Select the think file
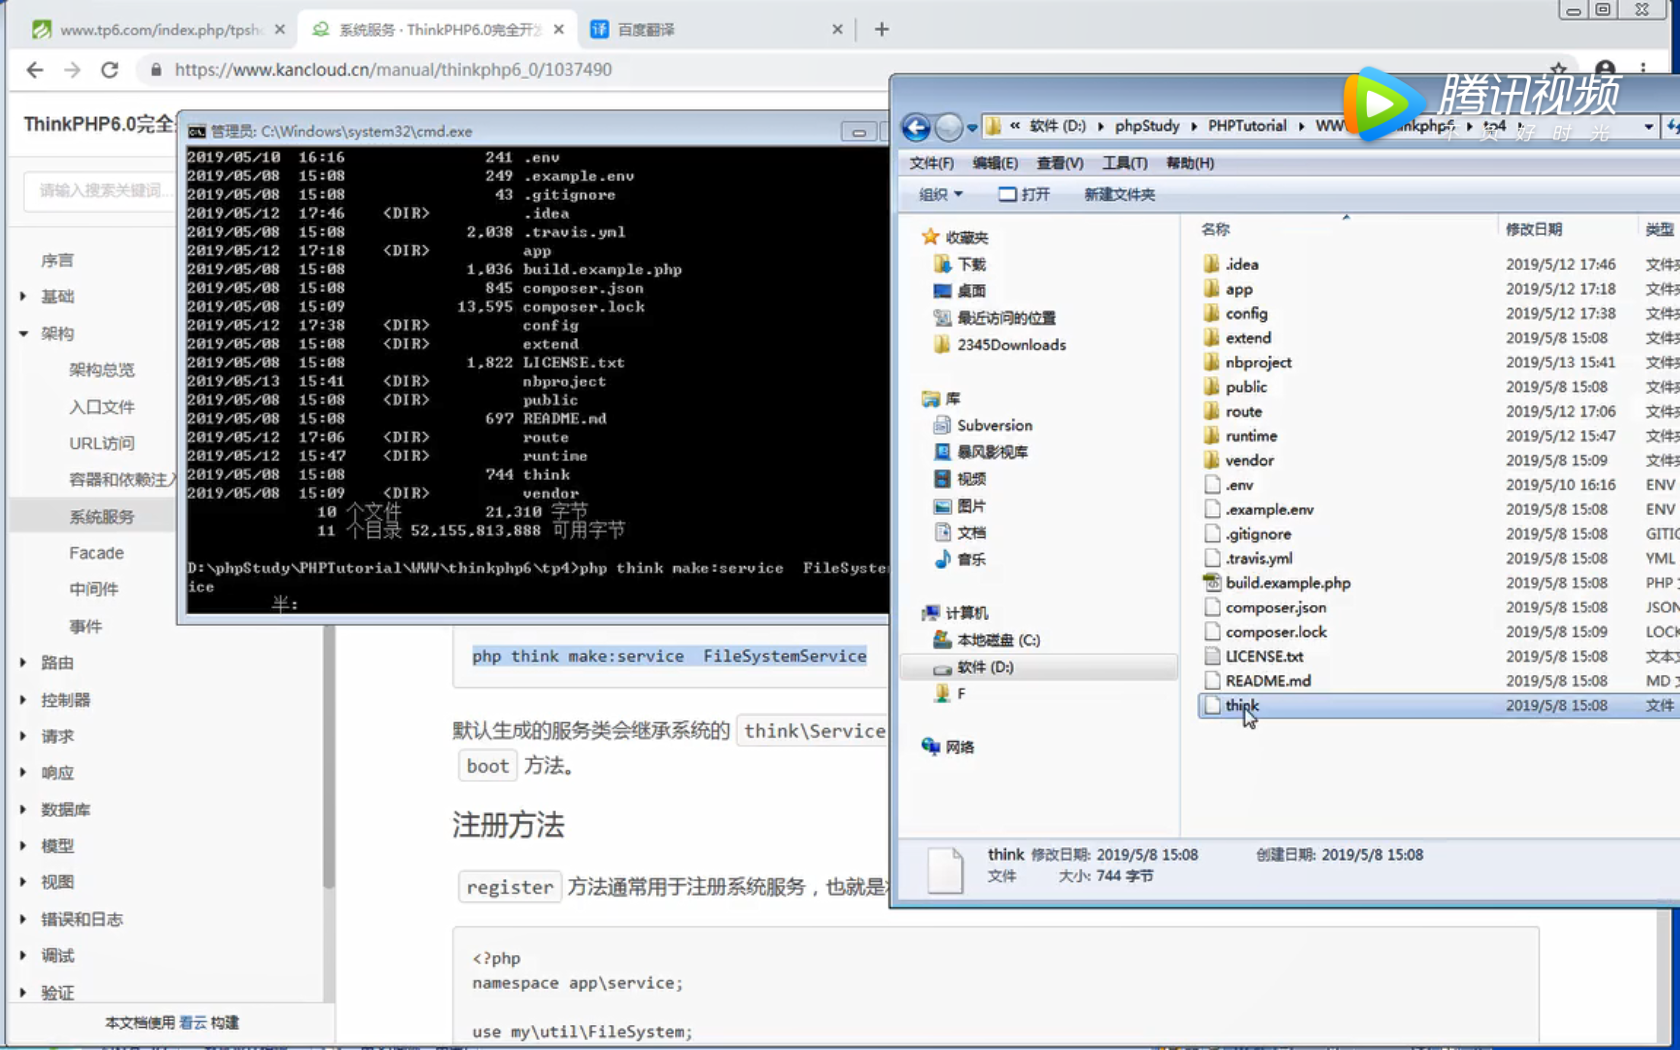 [x=1242, y=705]
